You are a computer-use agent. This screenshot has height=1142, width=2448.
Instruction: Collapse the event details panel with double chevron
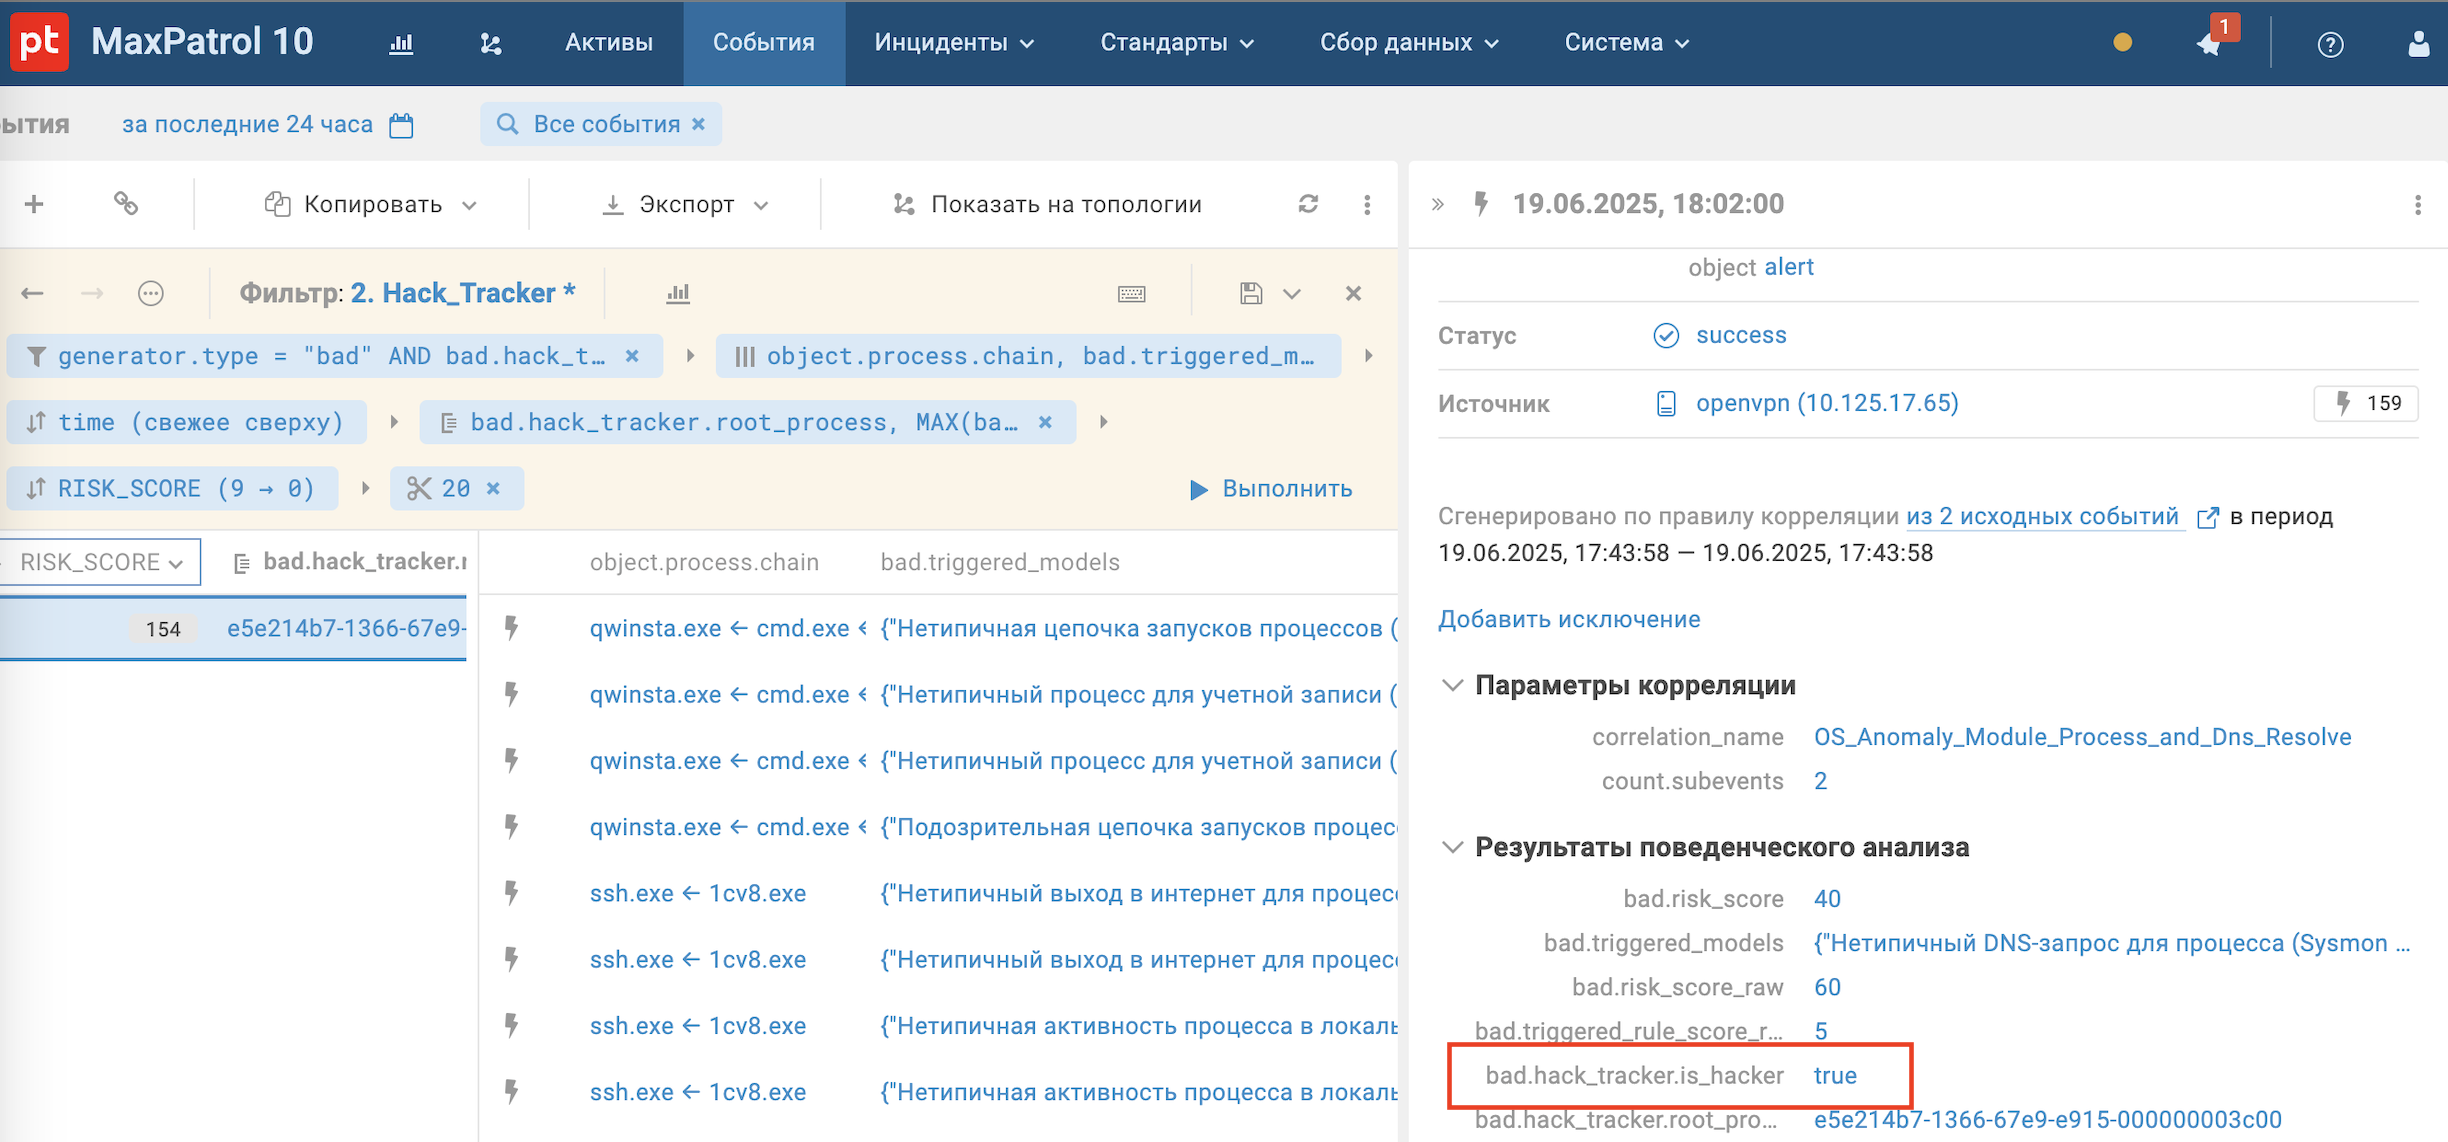click(x=1438, y=204)
